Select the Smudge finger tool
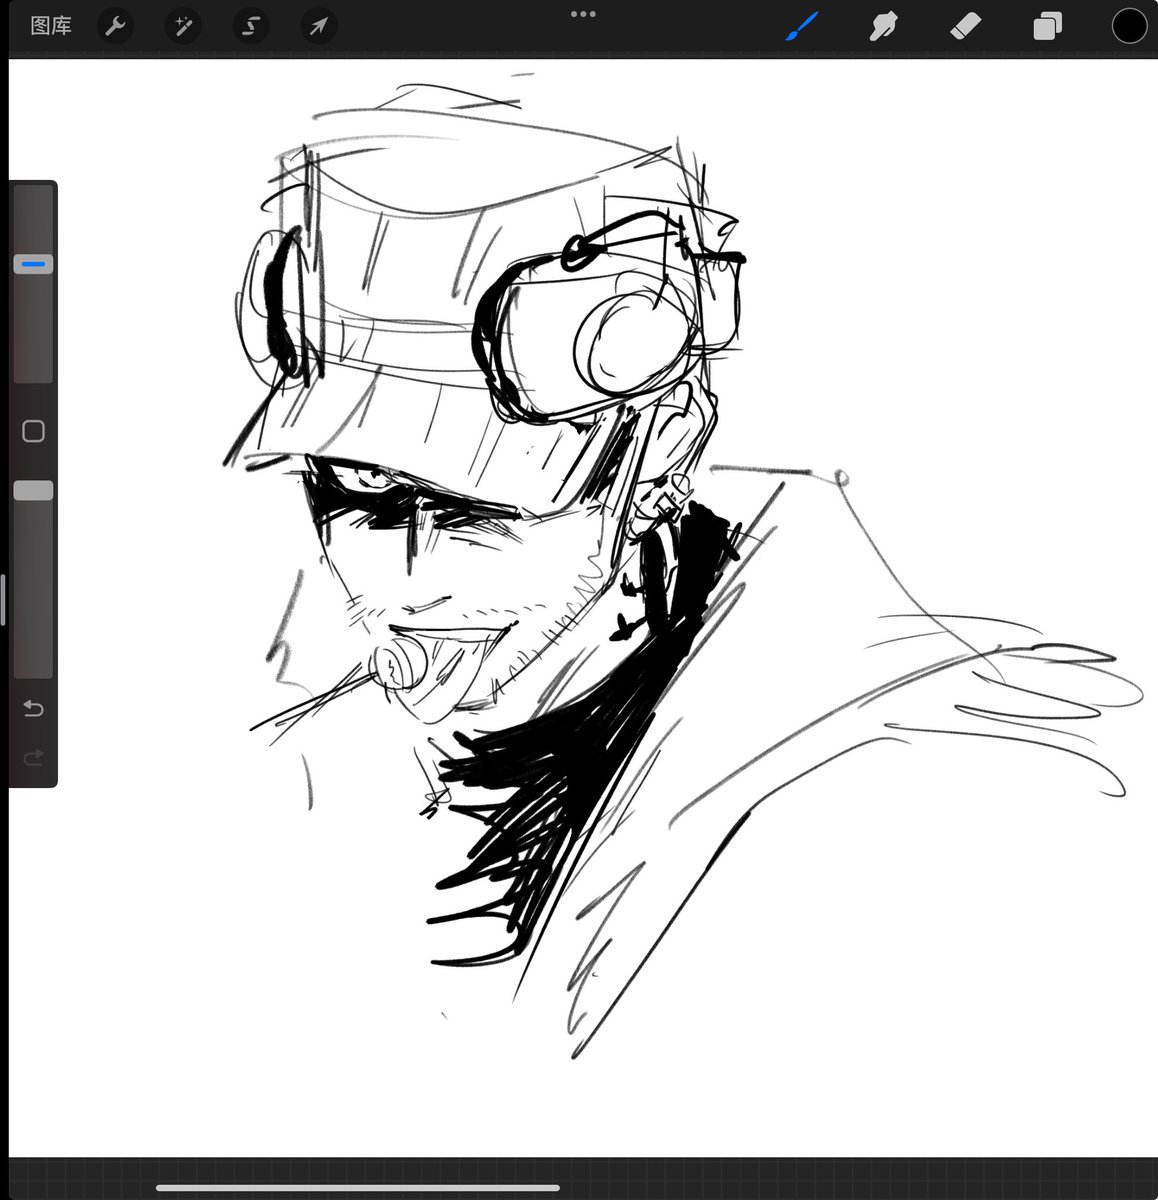1158x1200 pixels. 883,27
